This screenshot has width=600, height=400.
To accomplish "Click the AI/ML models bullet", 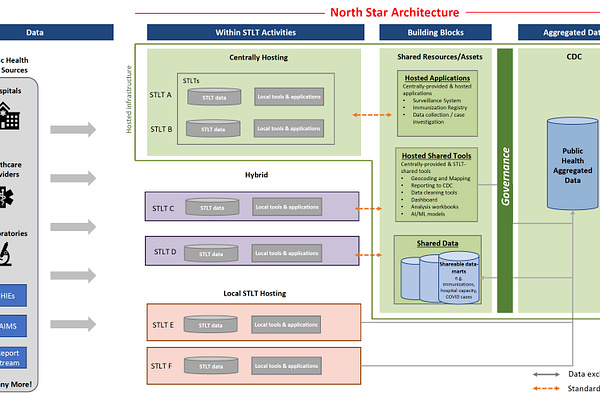I will click(x=428, y=214).
